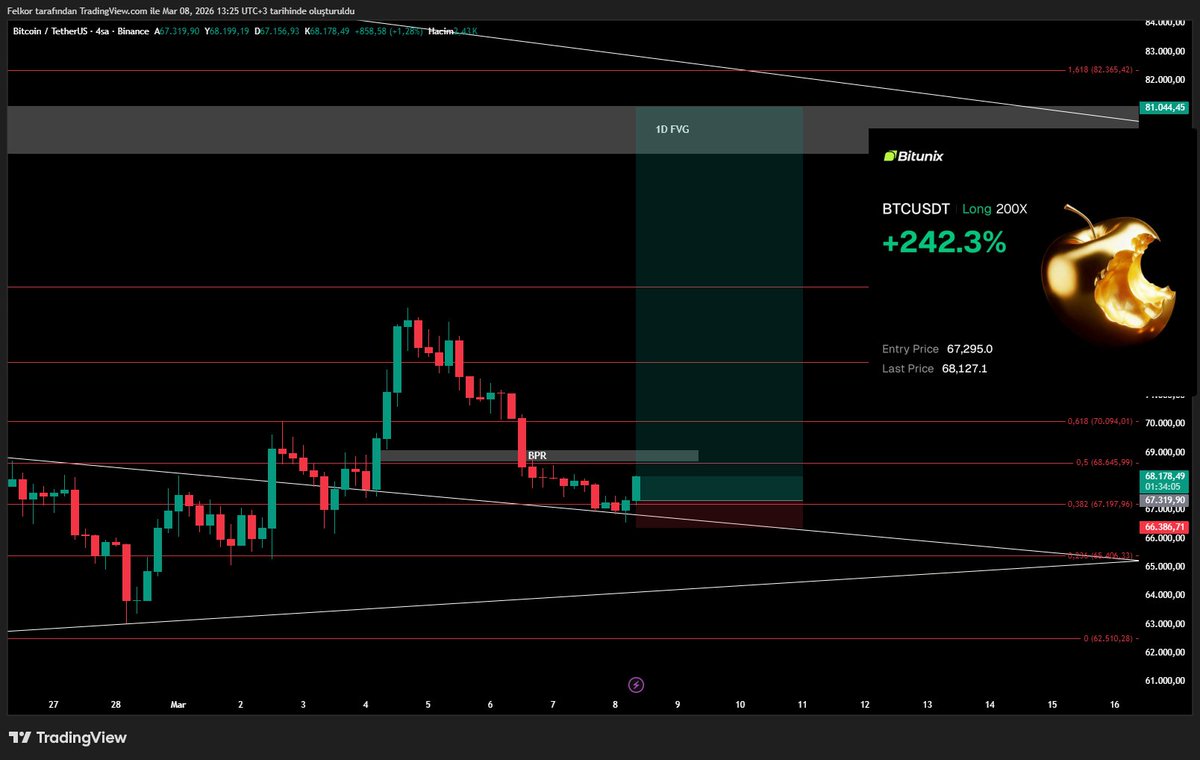Click the 27 date on time axis
1200x760 pixels.
pos(53,704)
